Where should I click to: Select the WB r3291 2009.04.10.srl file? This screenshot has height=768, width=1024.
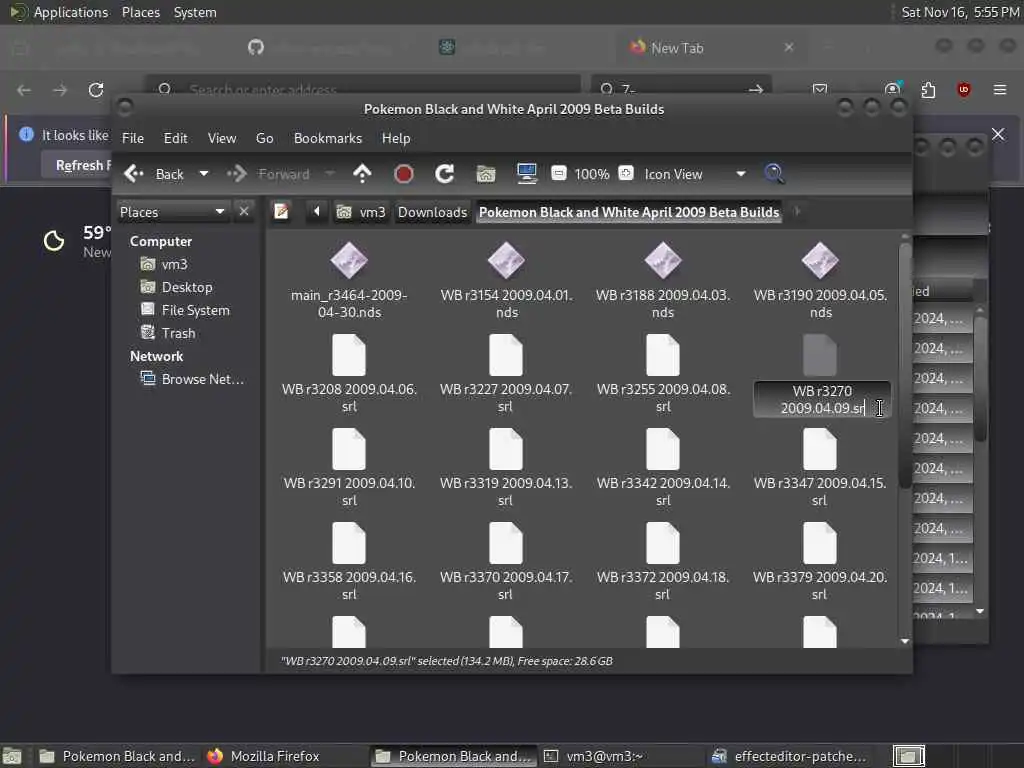click(349, 468)
